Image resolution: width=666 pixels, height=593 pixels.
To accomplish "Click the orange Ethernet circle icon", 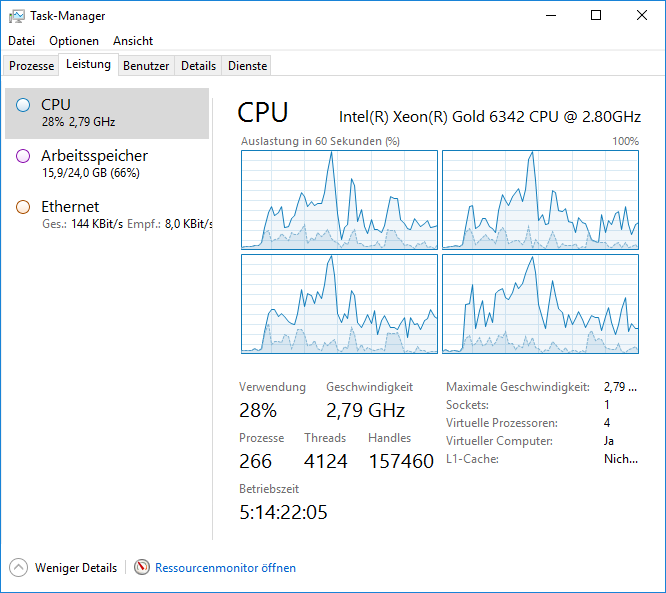I will pyautogui.click(x=23, y=207).
